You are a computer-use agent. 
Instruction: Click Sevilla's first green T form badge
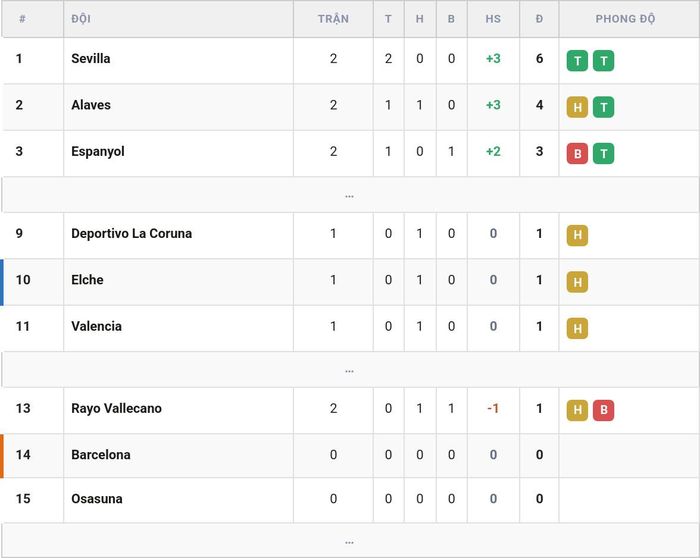pos(577,61)
